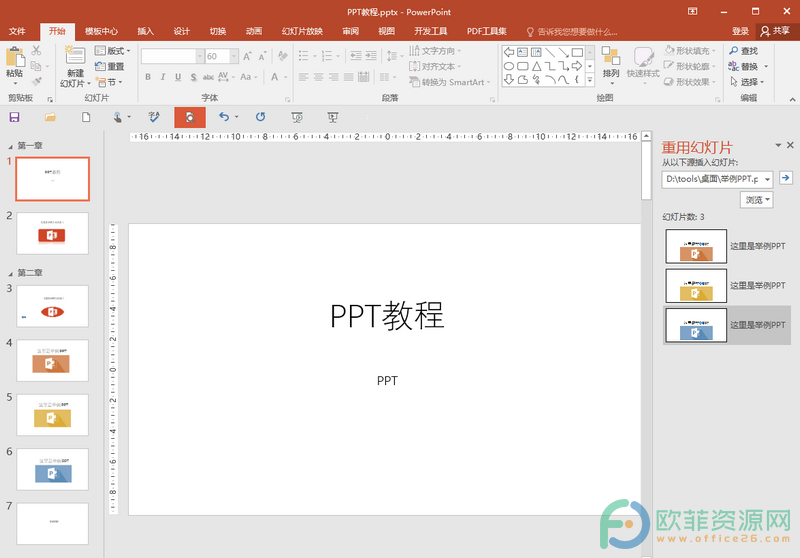Align text right
The height and width of the screenshot is (558, 800).
[333, 77]
